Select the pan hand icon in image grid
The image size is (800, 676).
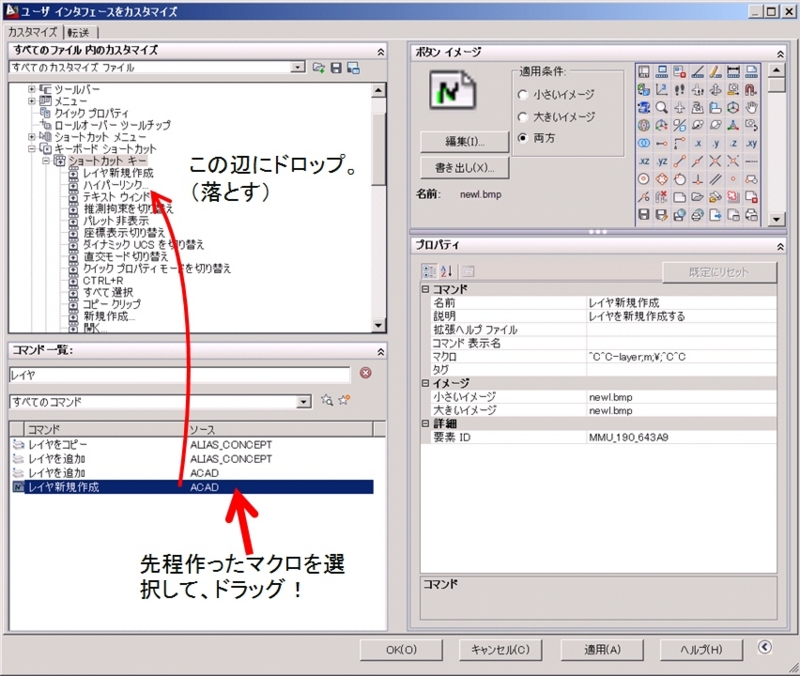click(x=751, y=108)
